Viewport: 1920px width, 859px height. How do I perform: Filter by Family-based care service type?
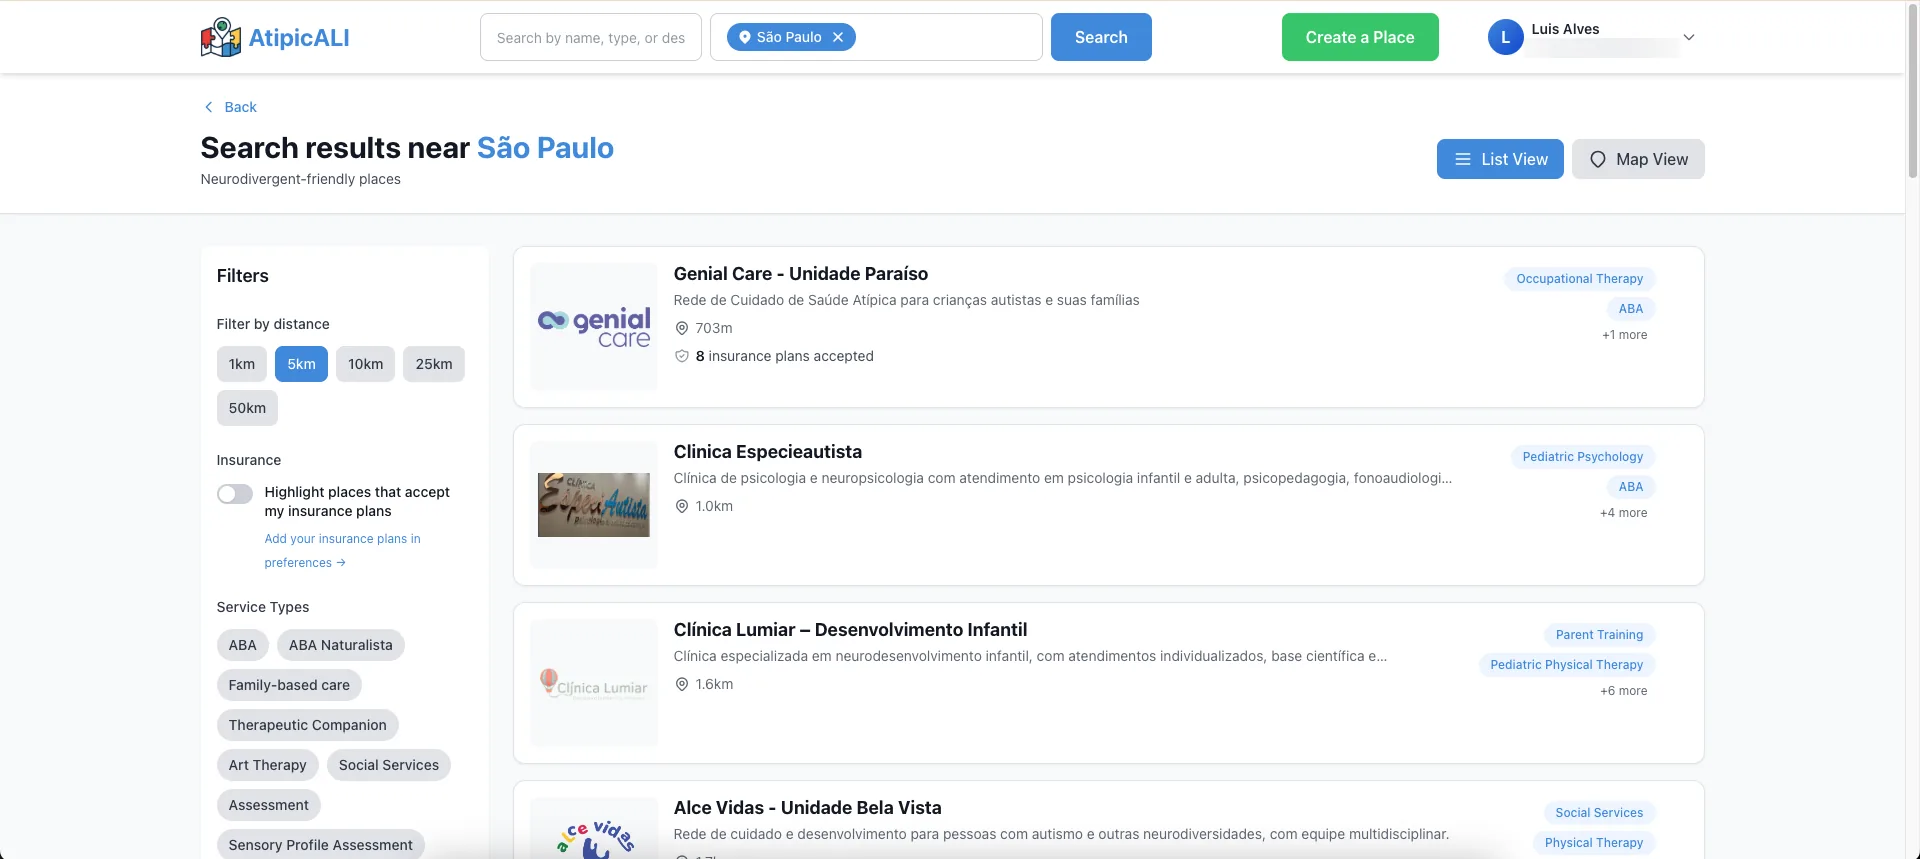point(289,685)
